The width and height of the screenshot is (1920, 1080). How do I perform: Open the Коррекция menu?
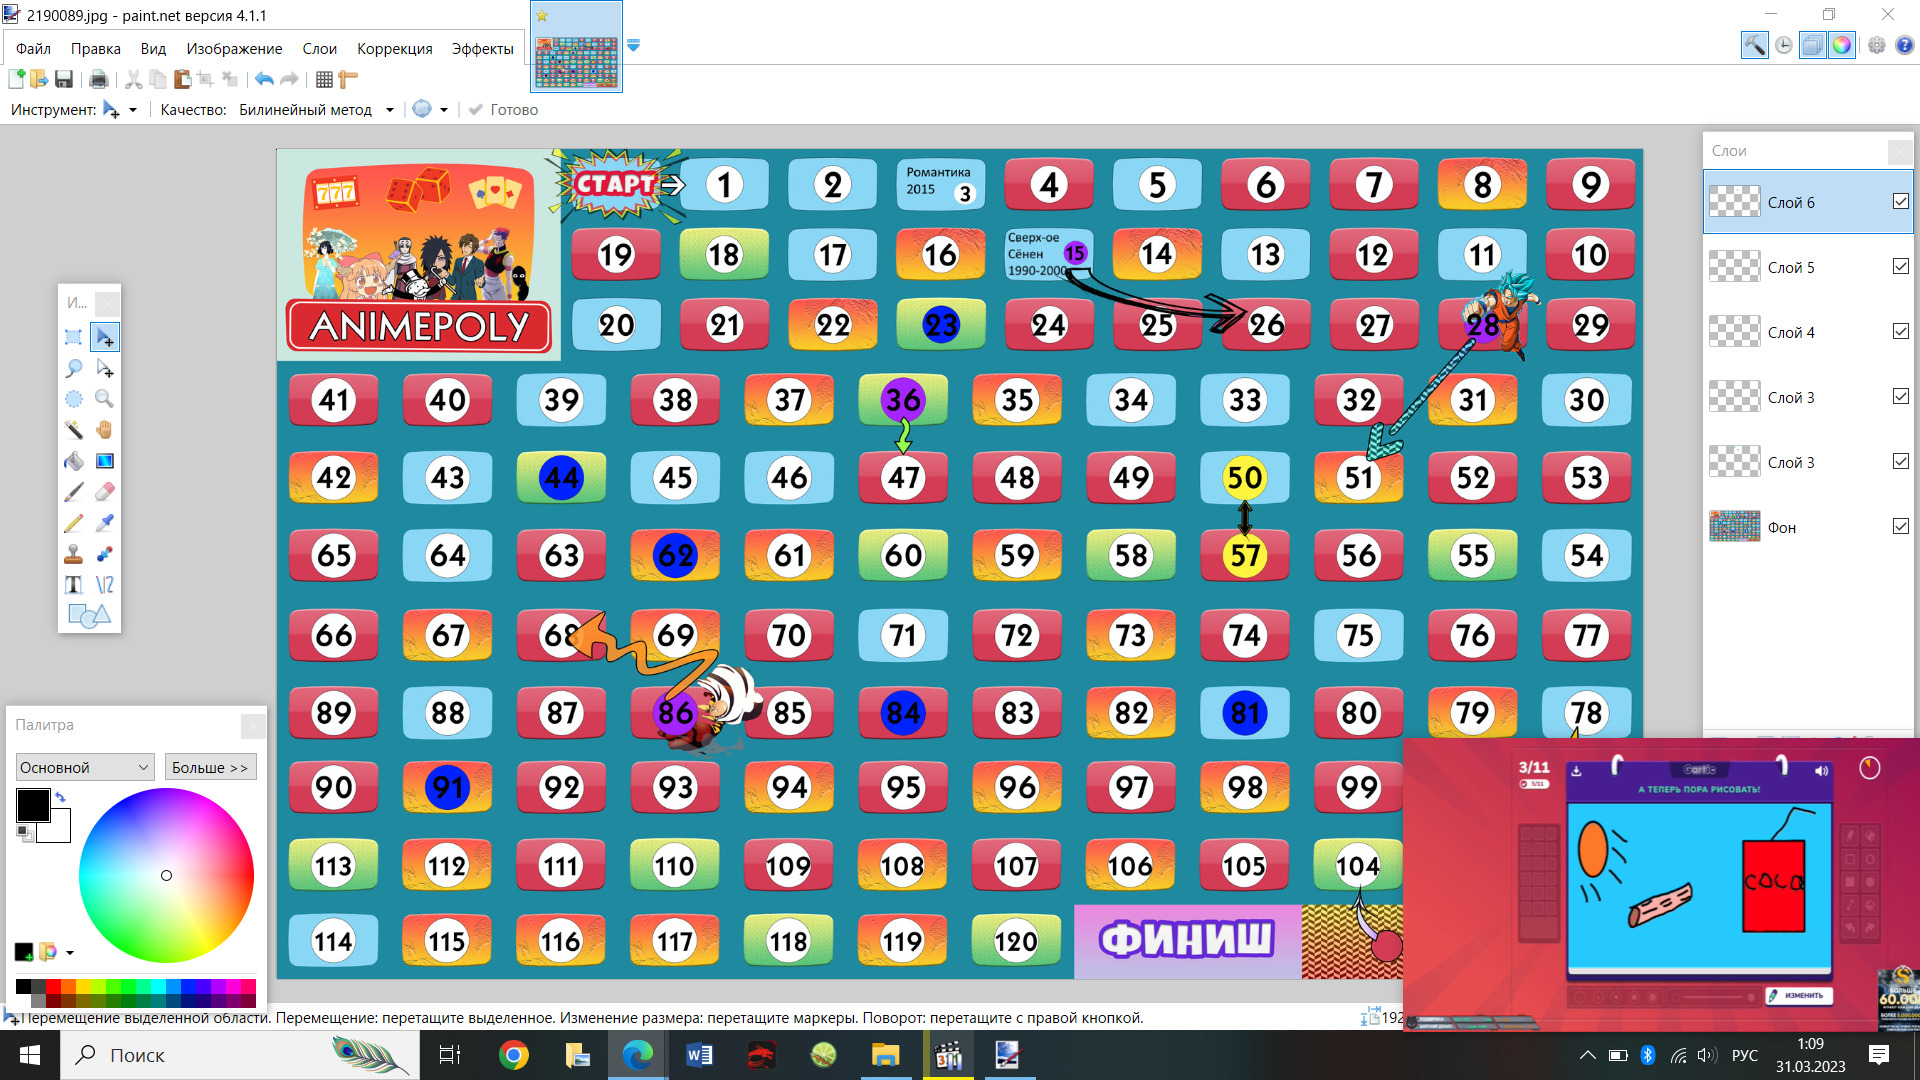pos(394,49)
